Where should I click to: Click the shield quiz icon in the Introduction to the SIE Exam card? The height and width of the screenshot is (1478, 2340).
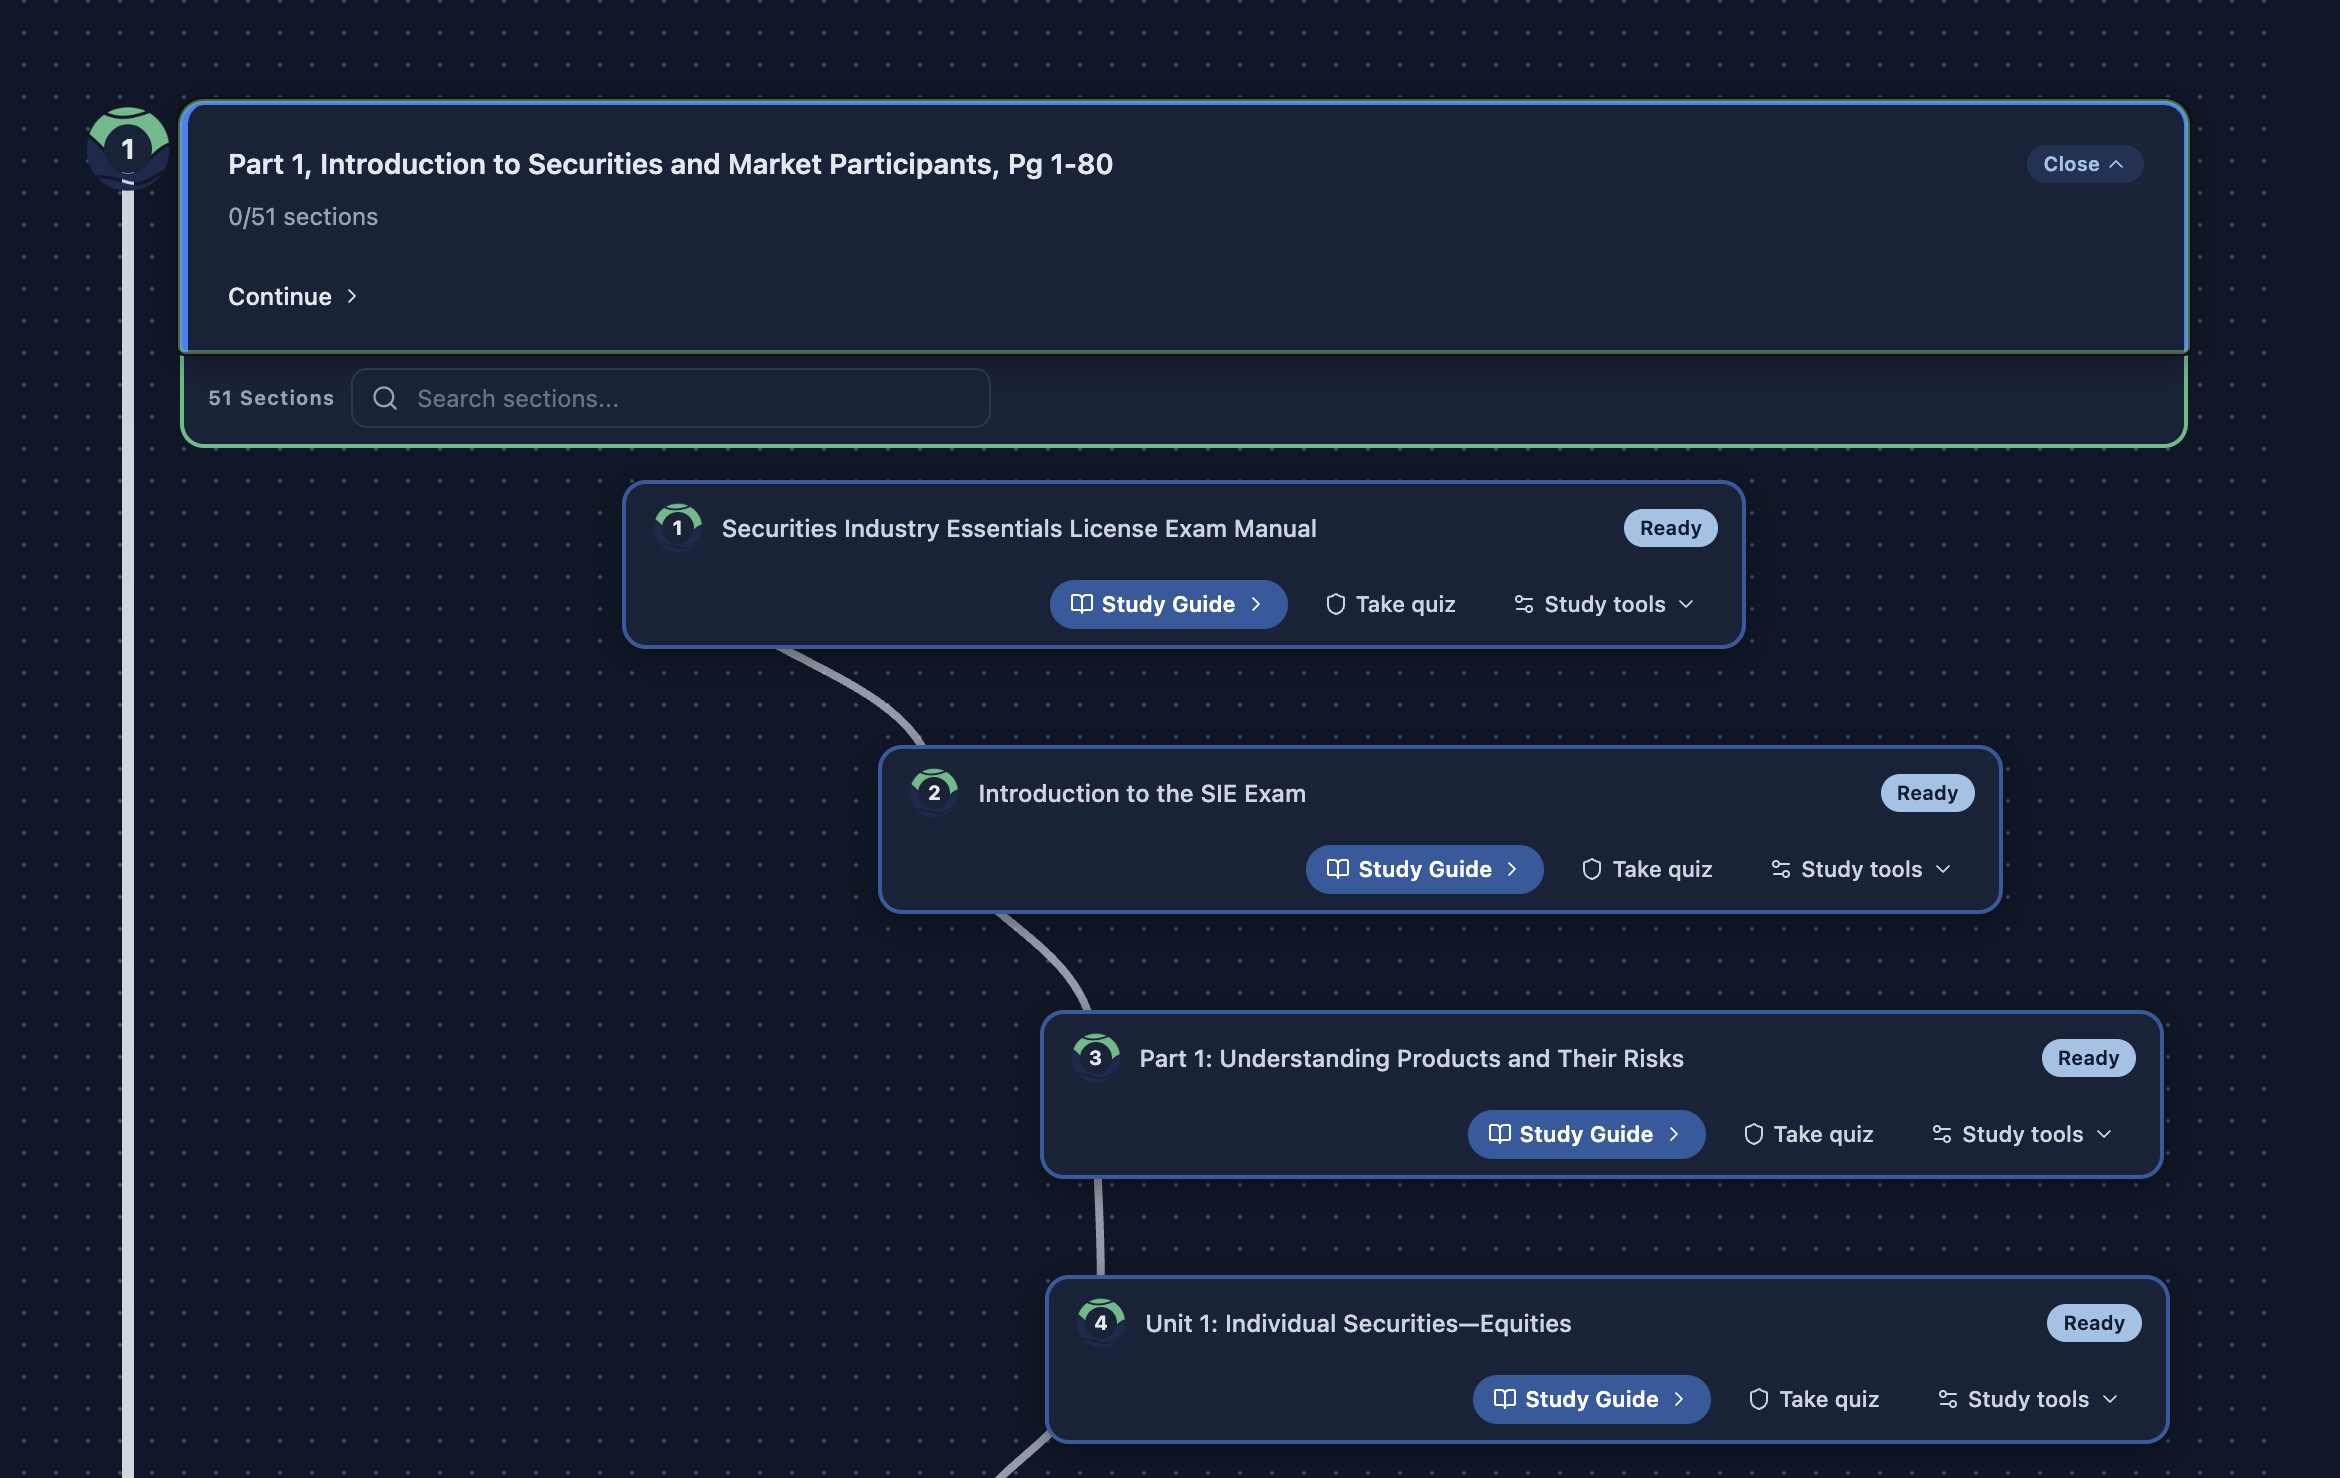(1592, 869)
